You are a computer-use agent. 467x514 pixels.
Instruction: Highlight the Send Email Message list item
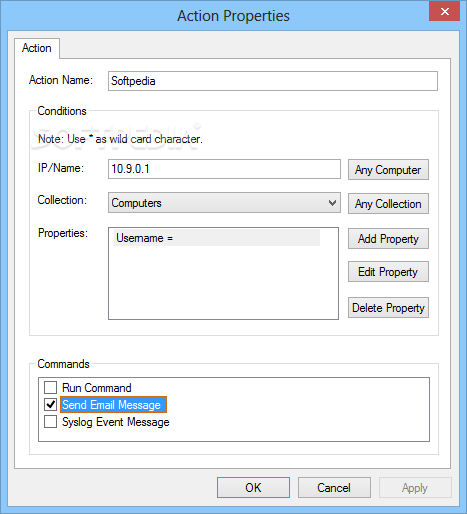click(x=113, y=405)
